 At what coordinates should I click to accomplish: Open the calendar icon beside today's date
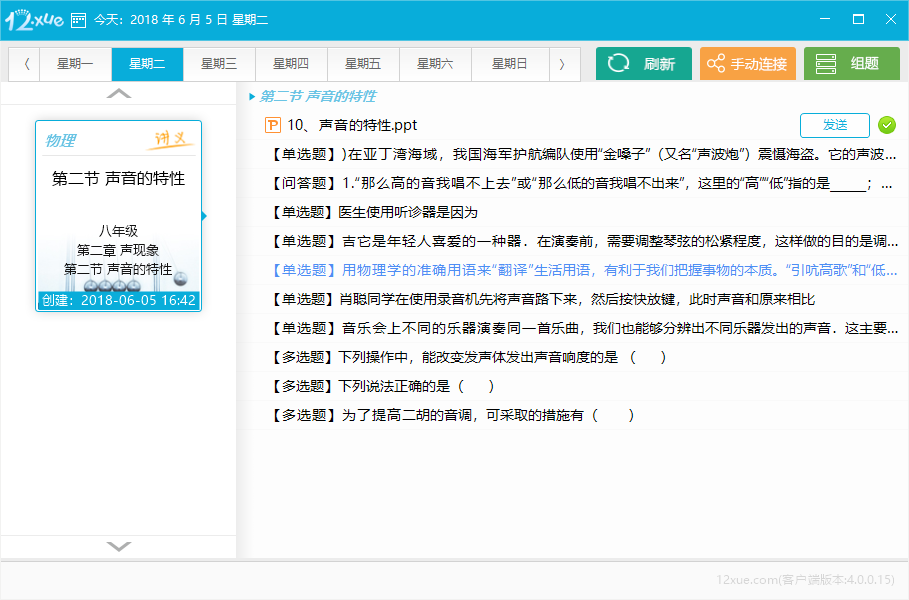pyautogui.click(x=78, y=19)
